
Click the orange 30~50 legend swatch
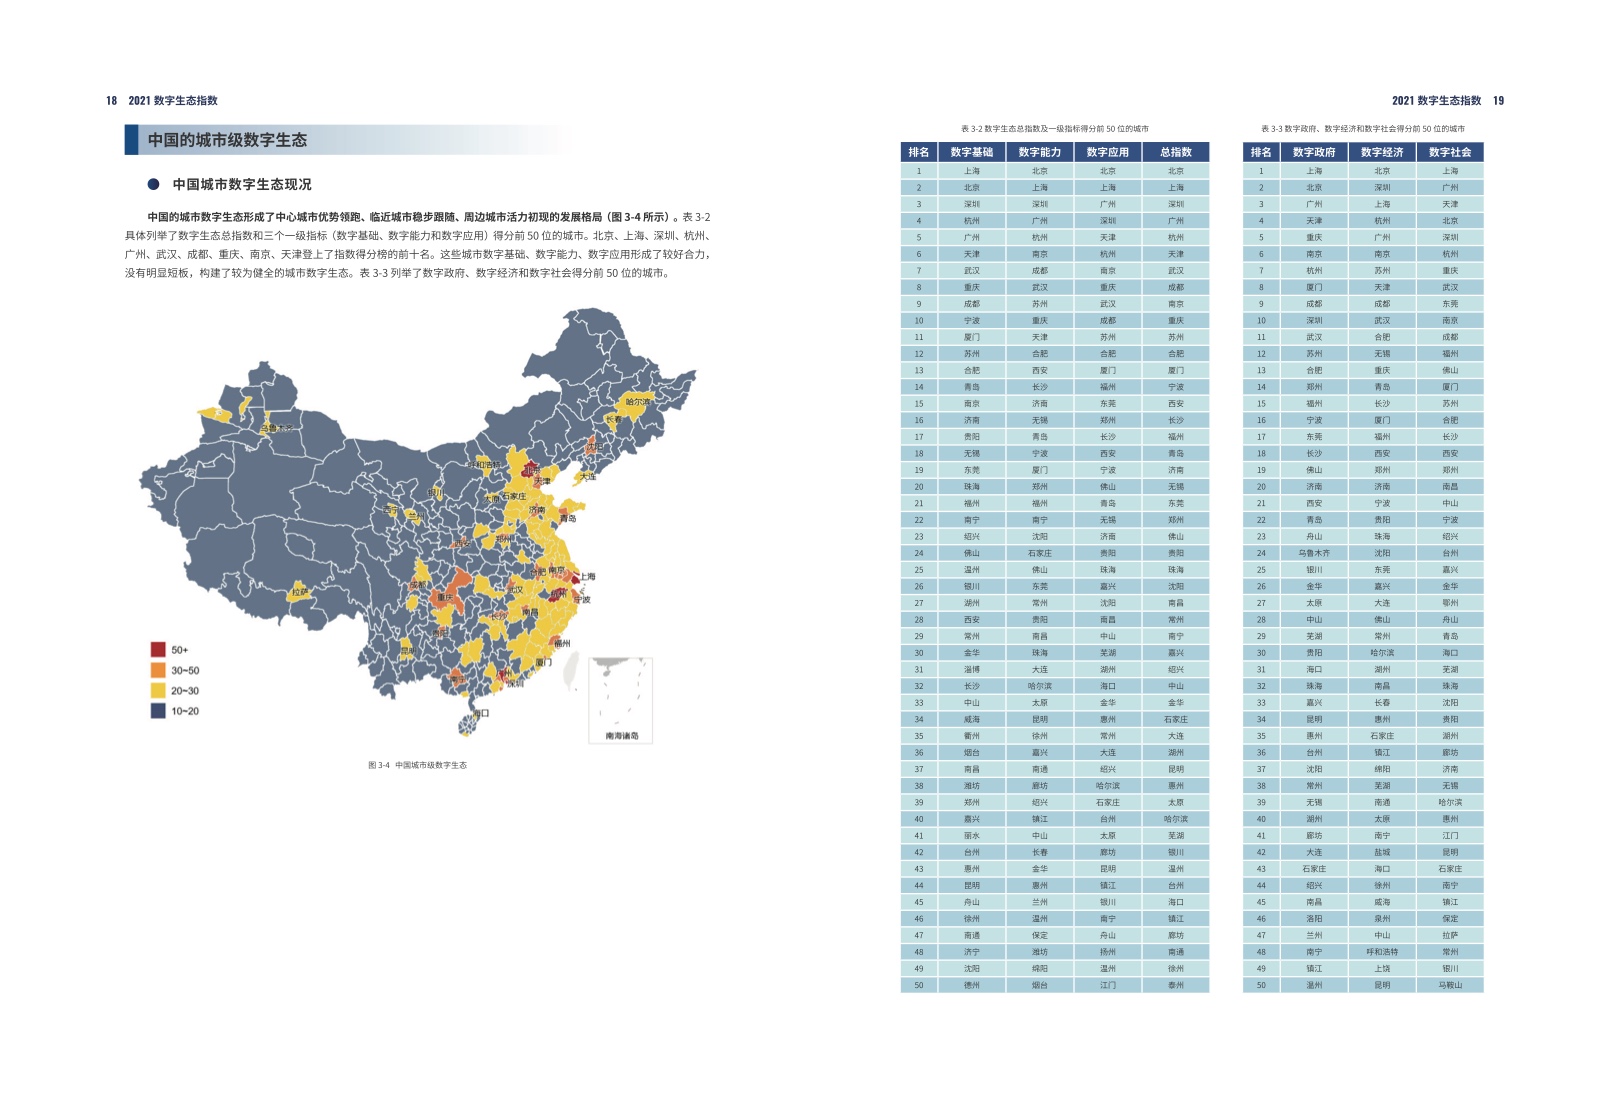158,670
